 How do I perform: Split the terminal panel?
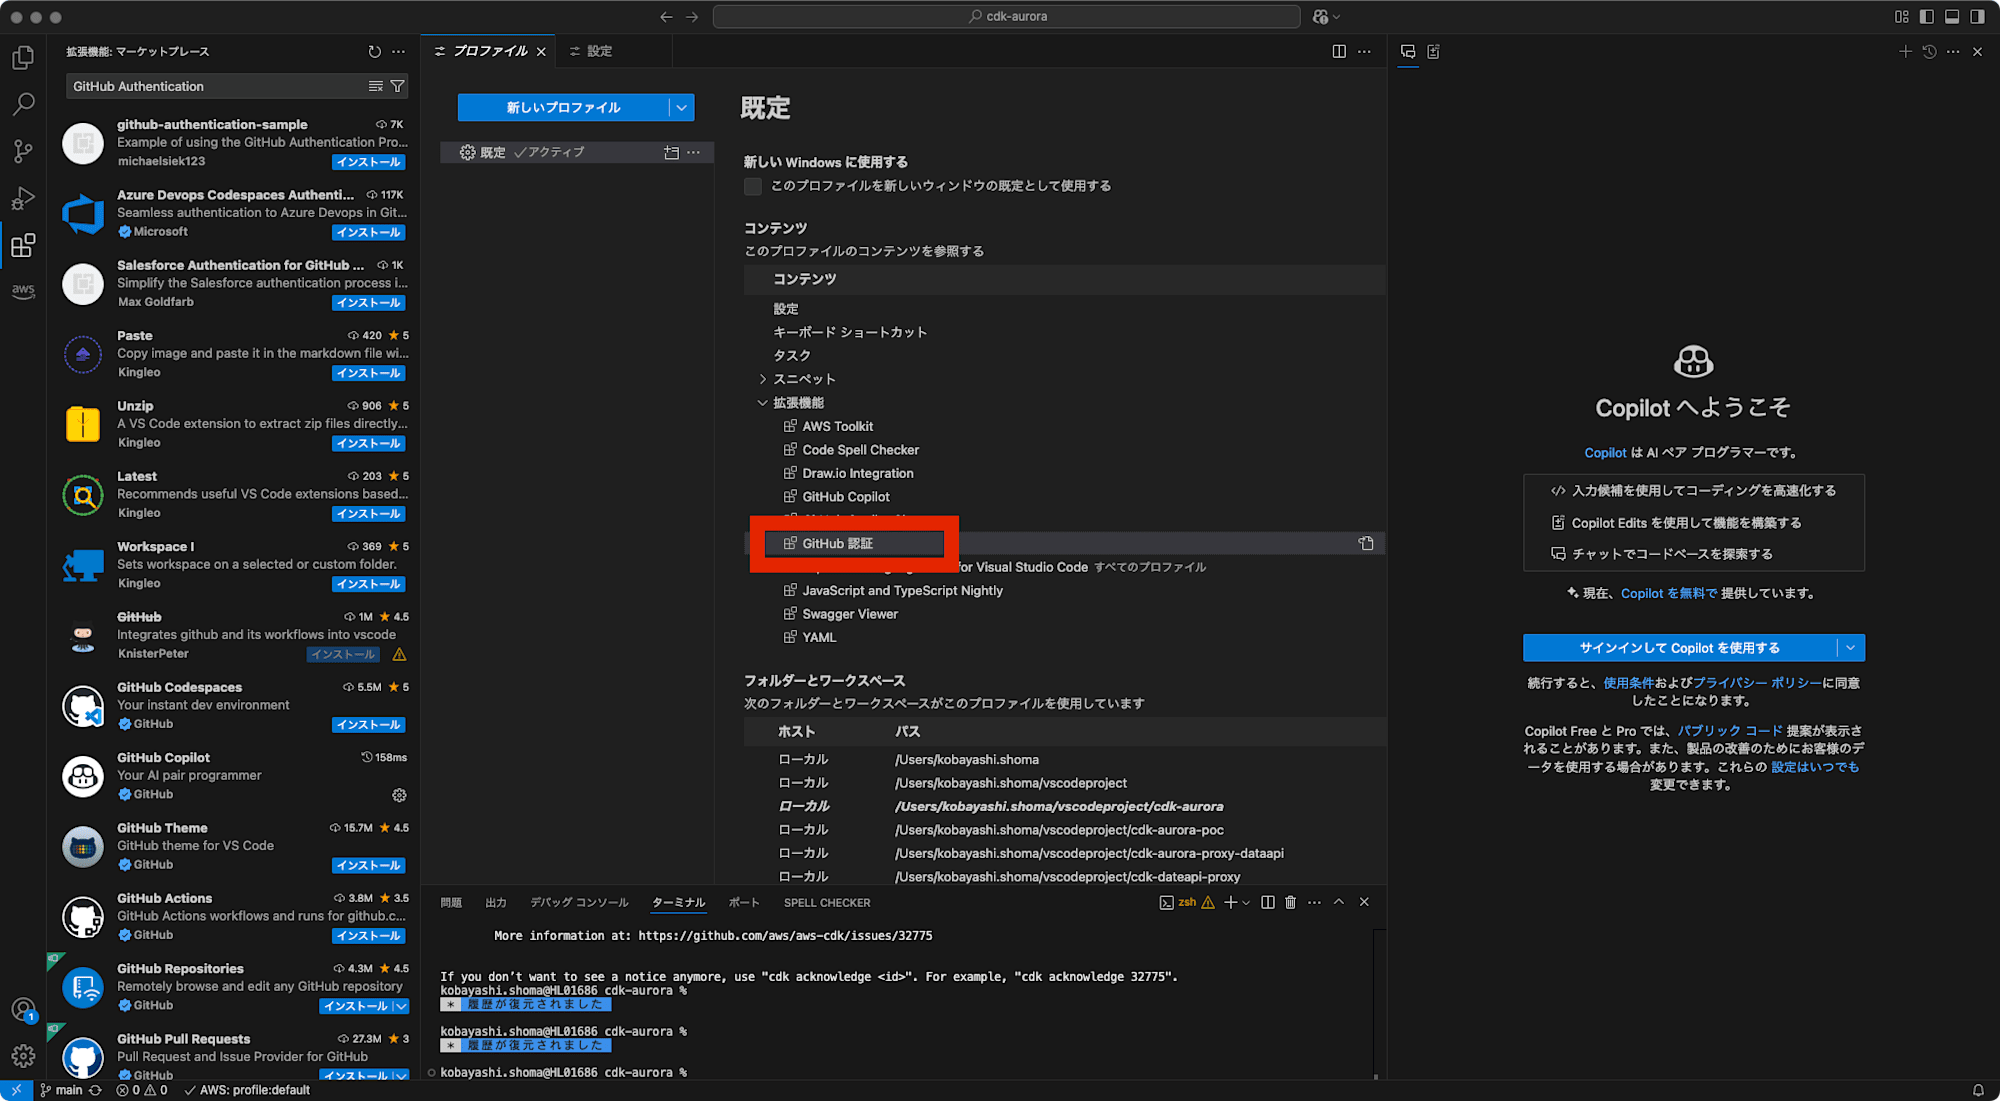click(x=1268, y=903)
